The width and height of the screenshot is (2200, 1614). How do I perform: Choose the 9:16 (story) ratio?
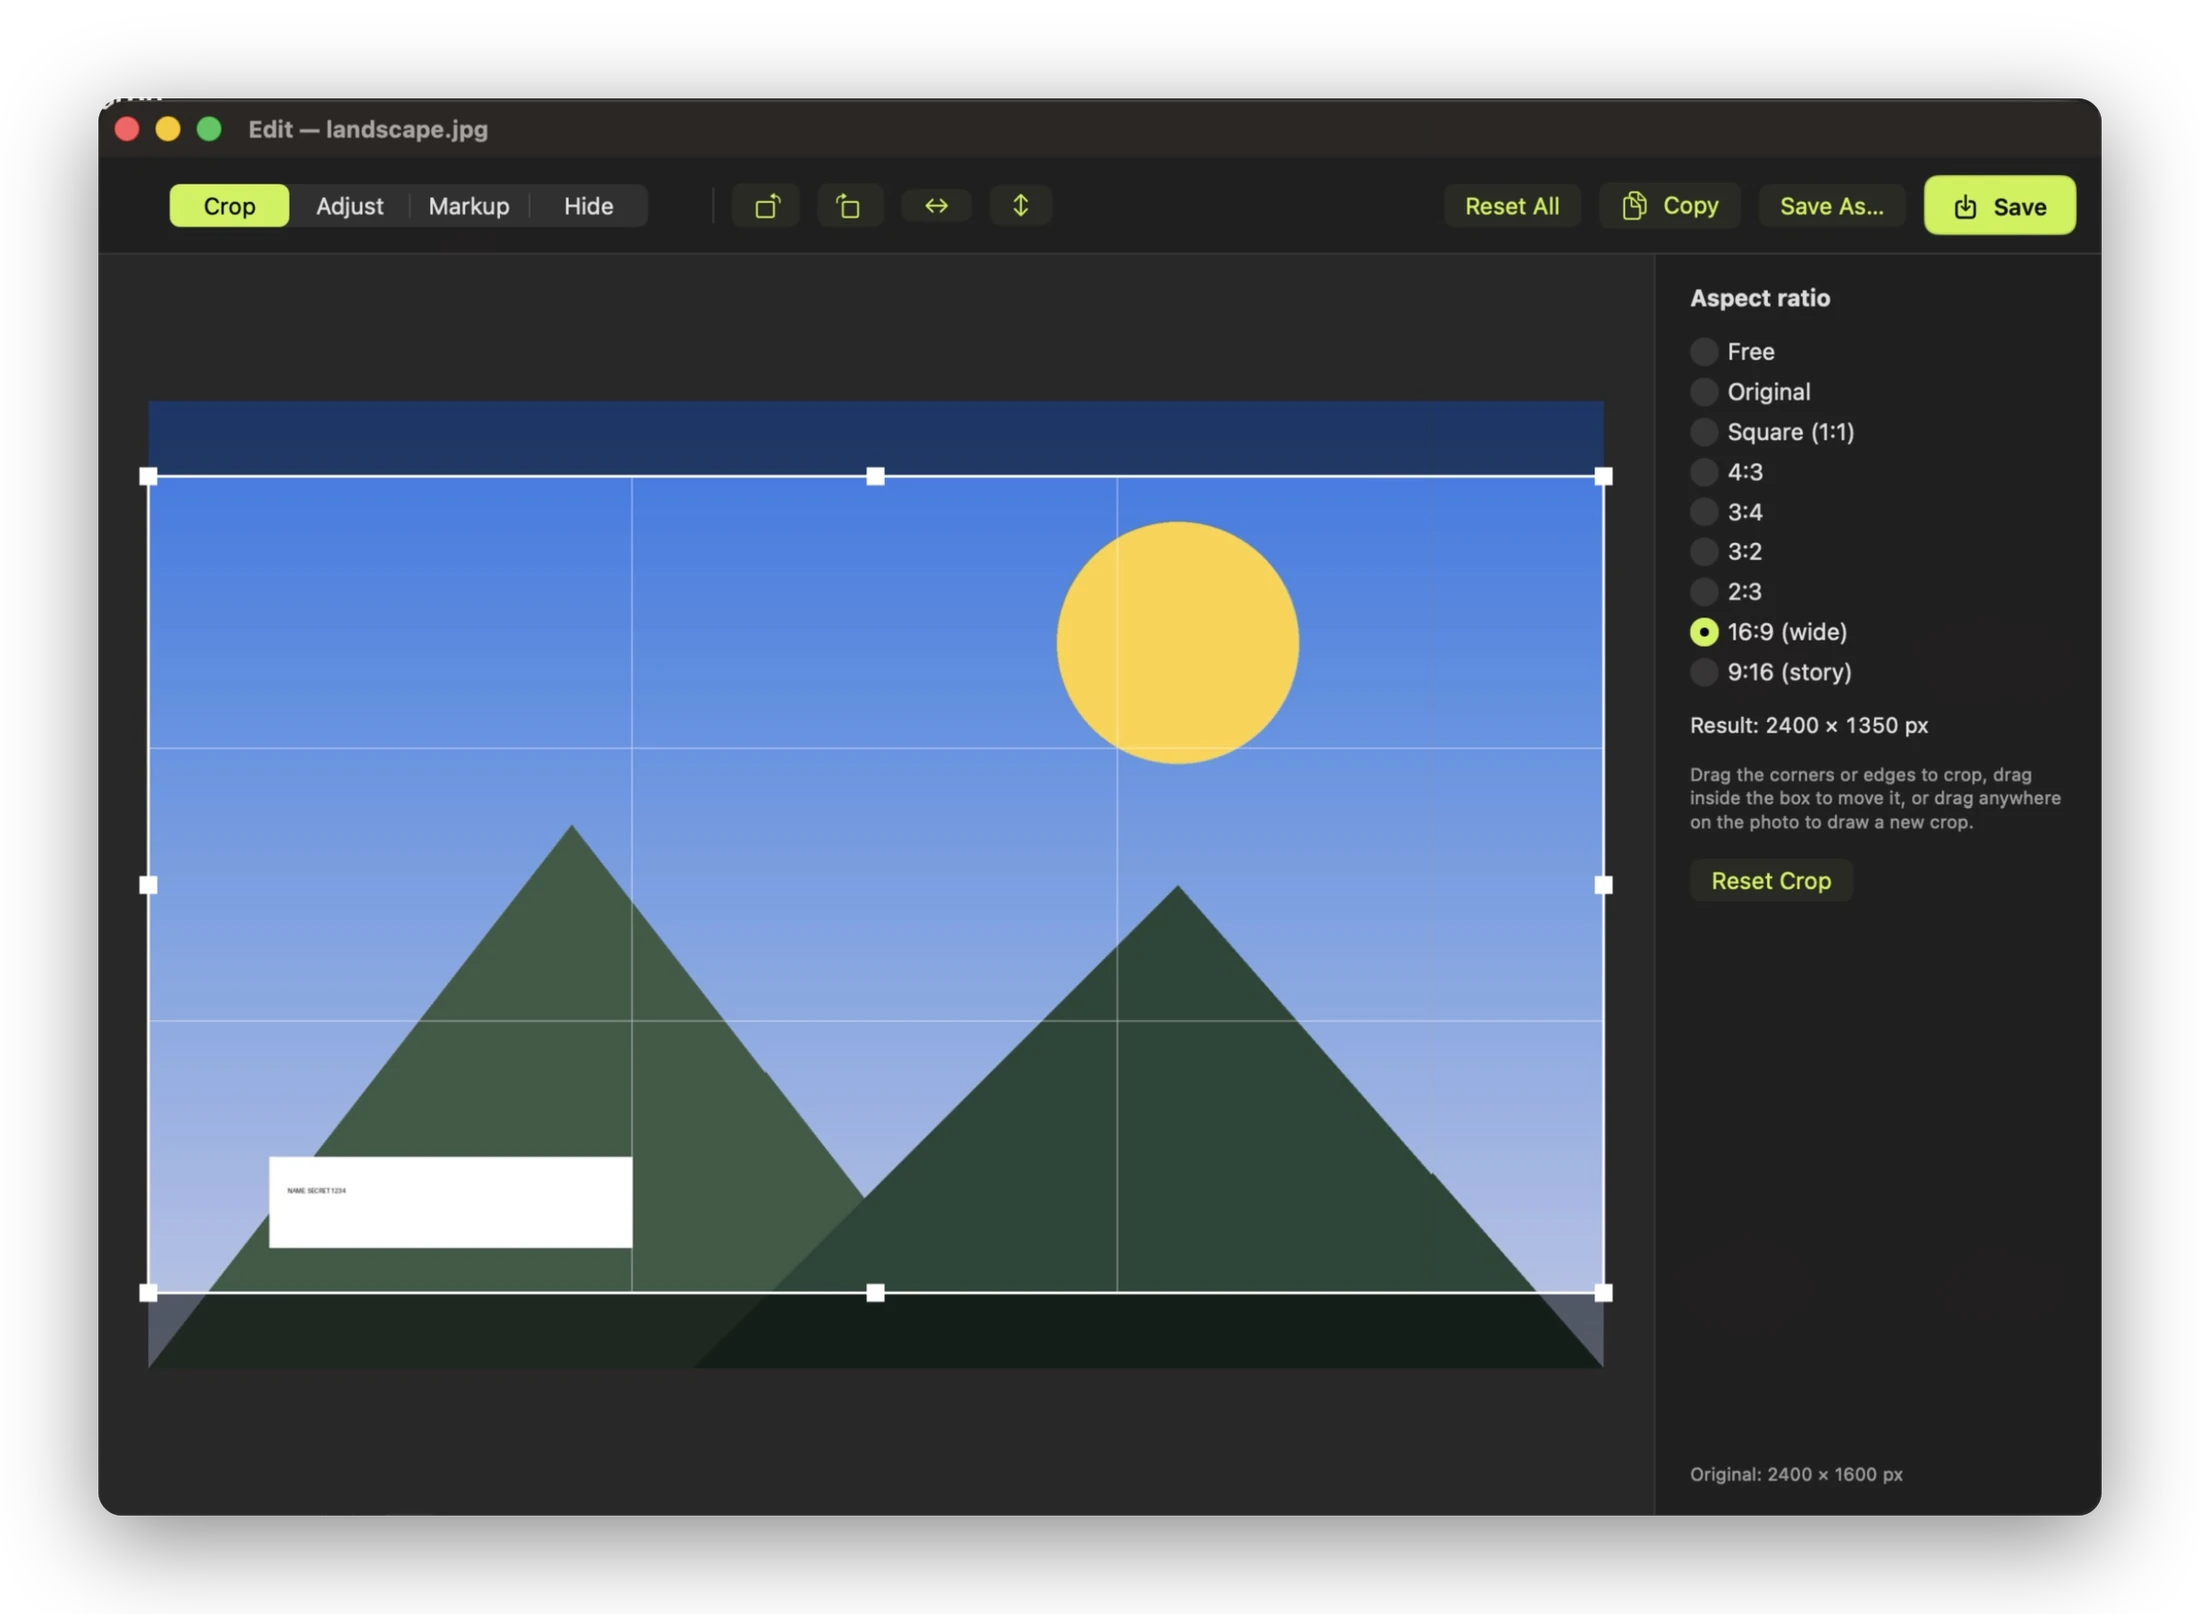click(1771, 672)
